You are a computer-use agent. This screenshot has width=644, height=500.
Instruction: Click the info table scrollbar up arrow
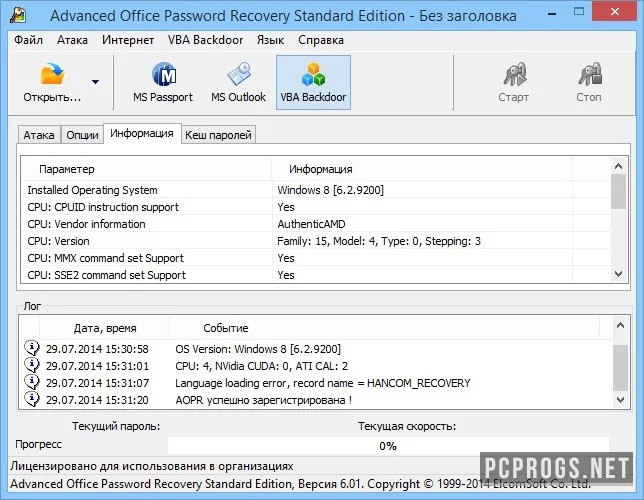point(619,166)
